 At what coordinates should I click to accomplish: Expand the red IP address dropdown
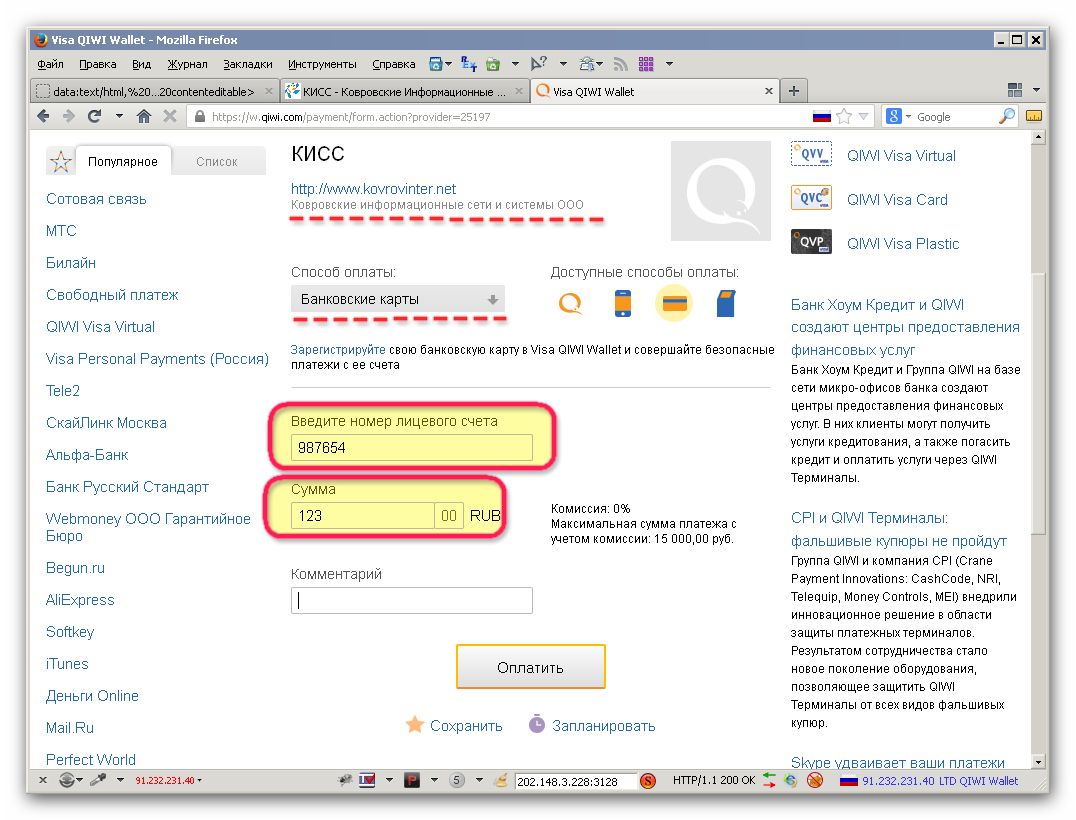(200, 781)
